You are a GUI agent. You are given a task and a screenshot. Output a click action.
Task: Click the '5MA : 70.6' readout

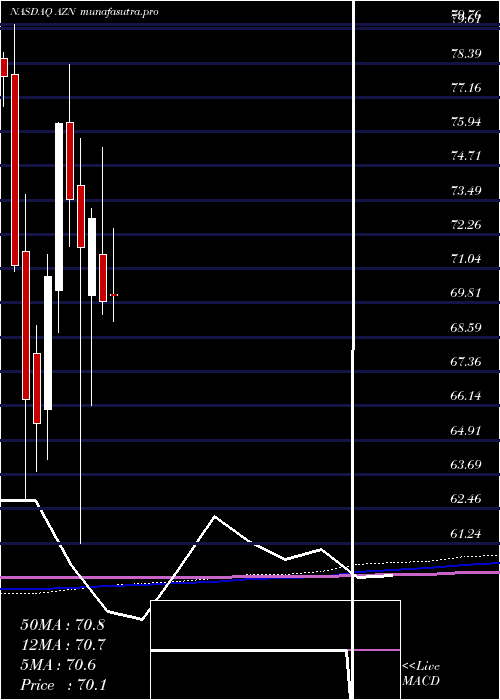[58, 665]
